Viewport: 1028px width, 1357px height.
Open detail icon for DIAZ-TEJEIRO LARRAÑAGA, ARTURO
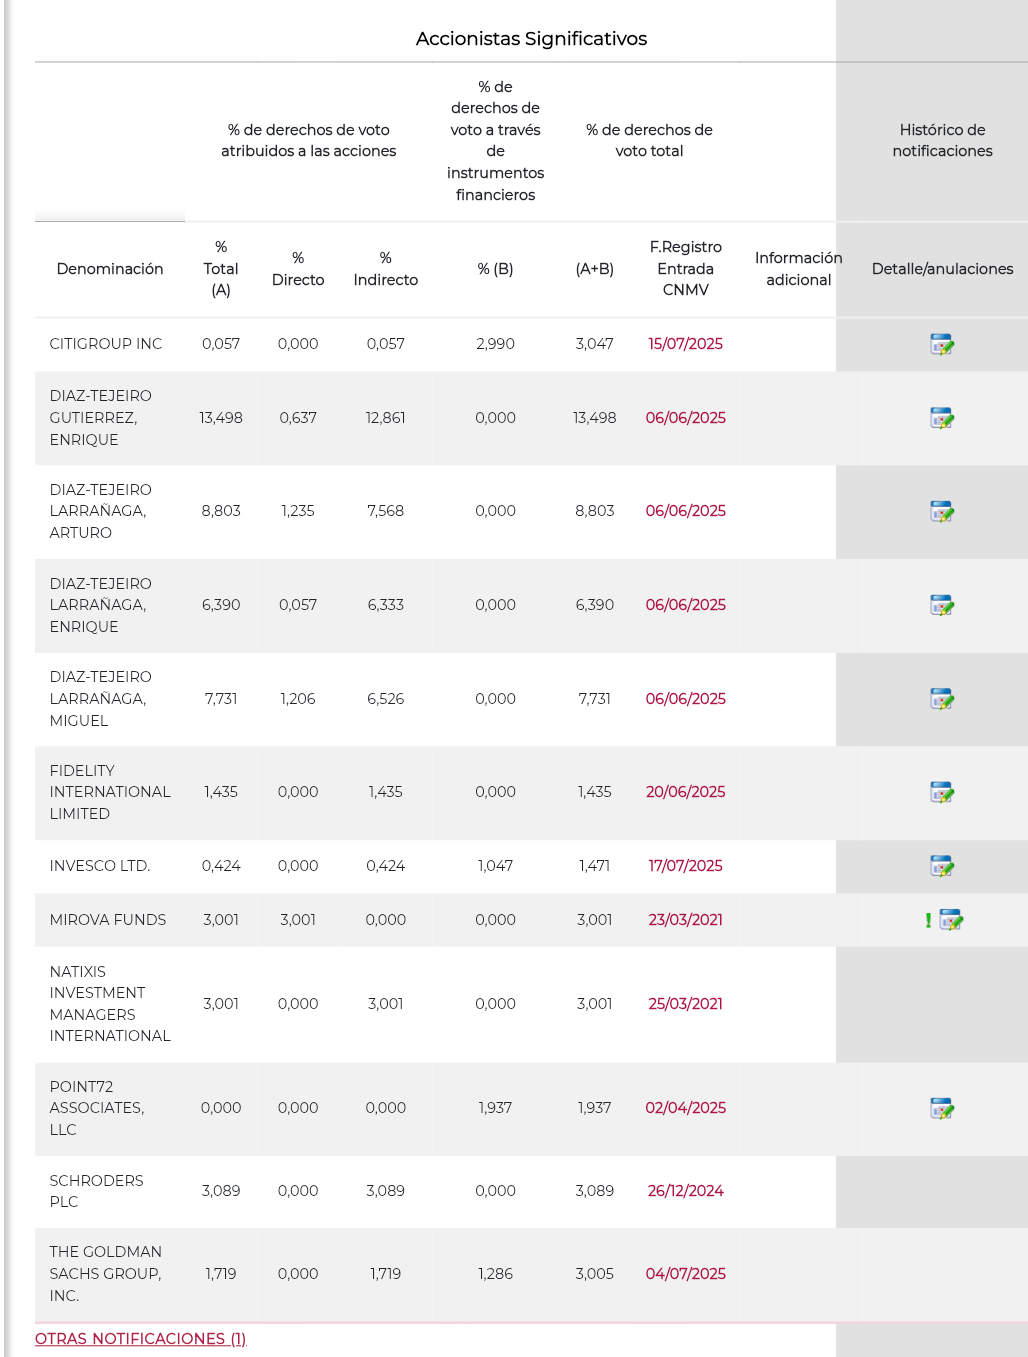point(942,512)
